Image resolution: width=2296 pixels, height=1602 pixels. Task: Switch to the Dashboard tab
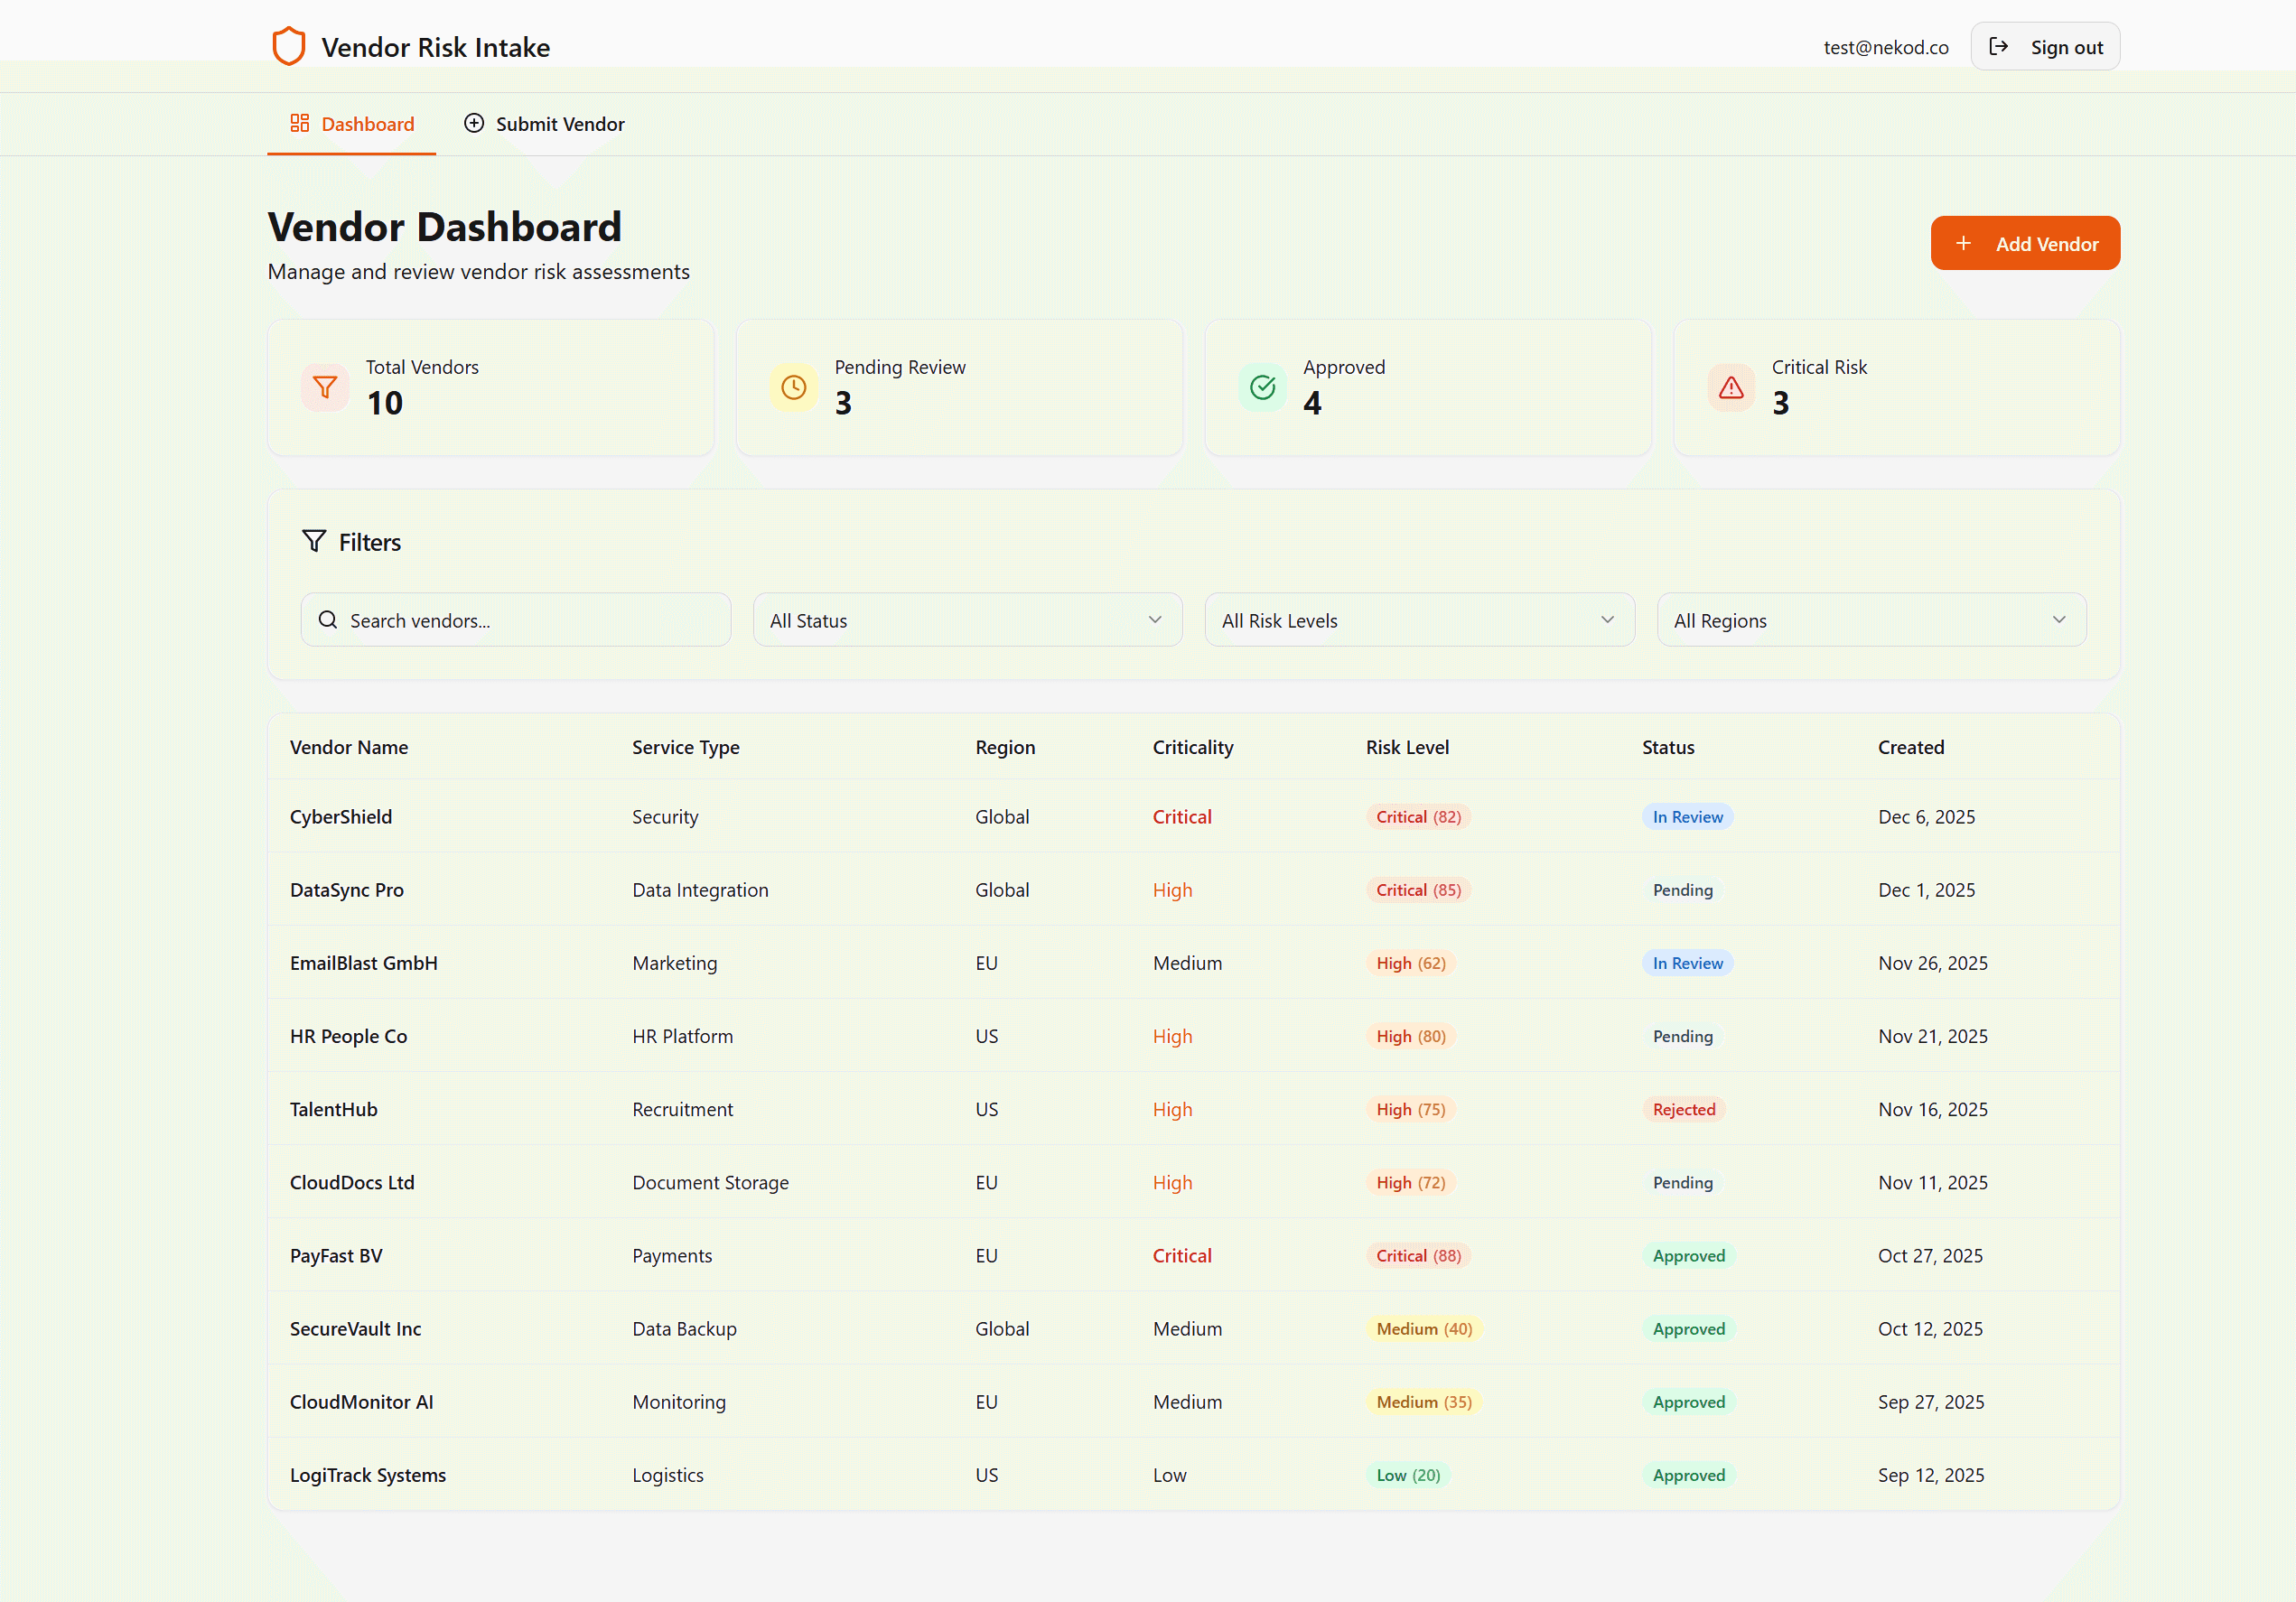pyautogui.click(x=352, y=124)
